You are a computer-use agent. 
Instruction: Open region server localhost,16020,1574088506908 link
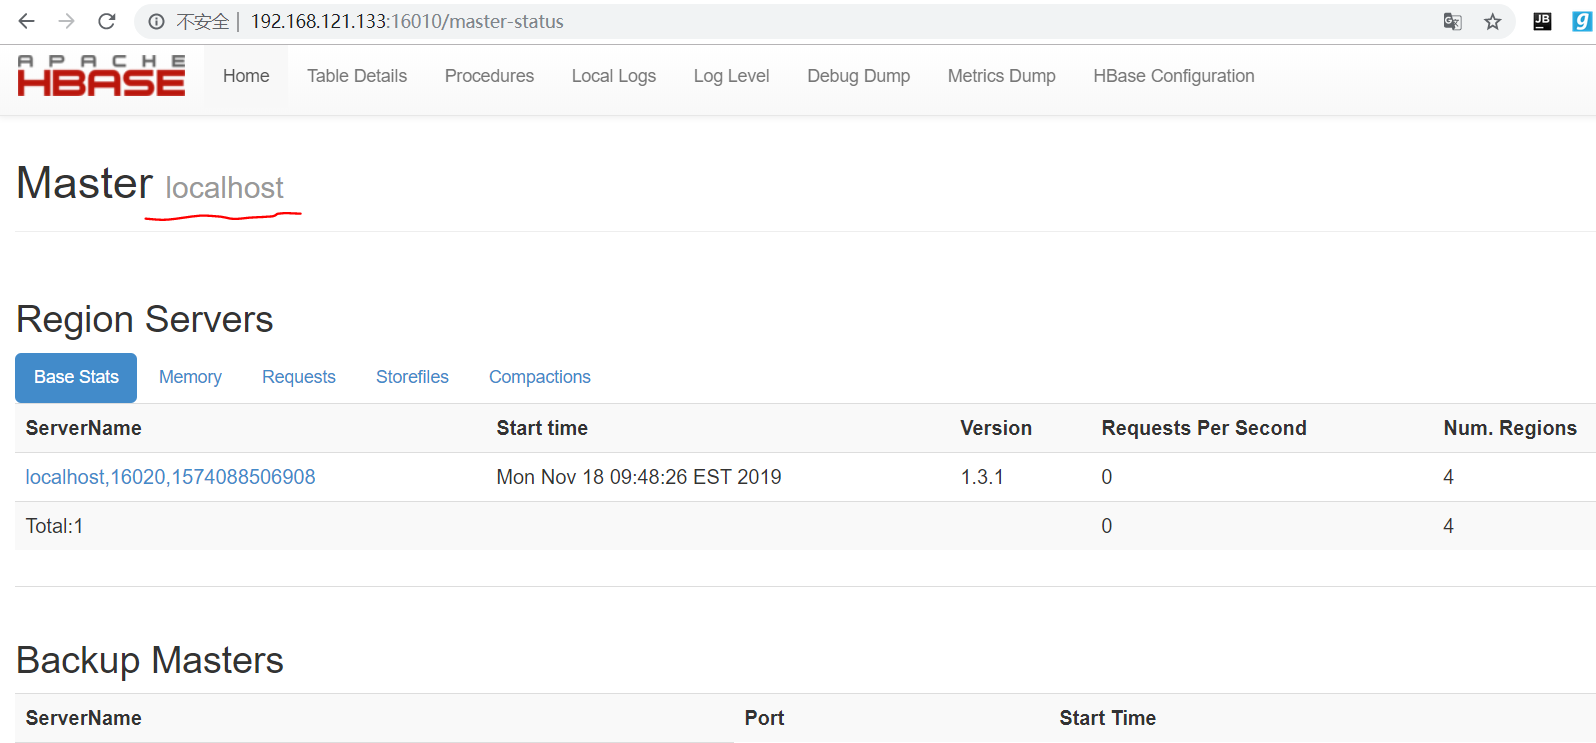[170, 477]
